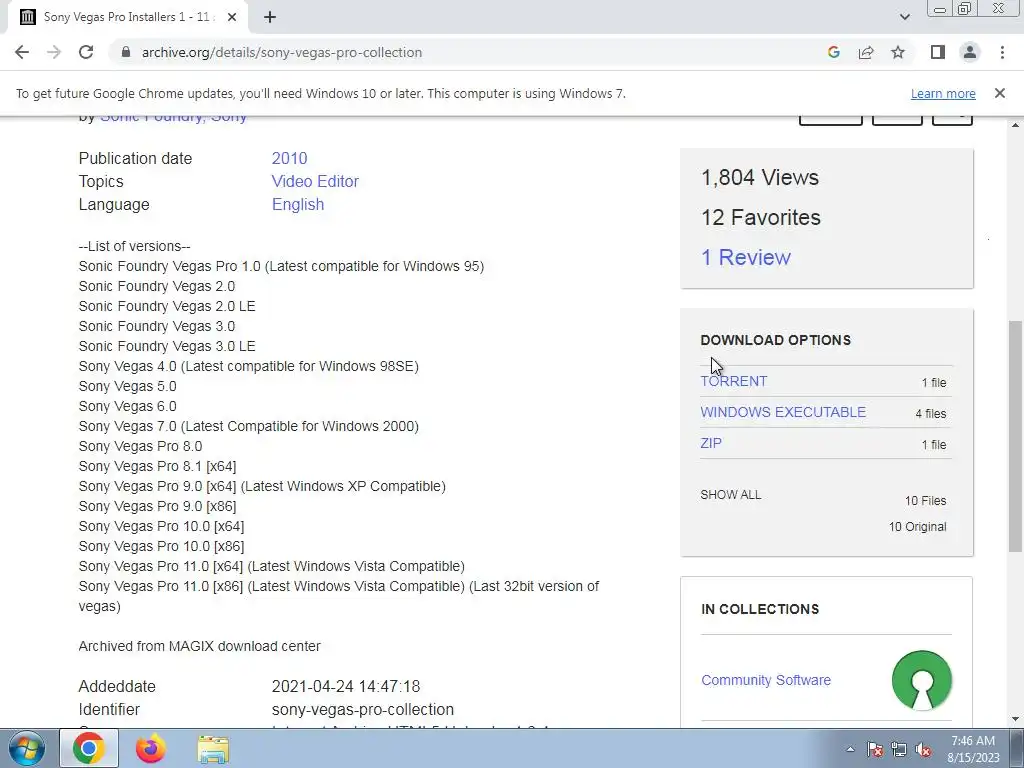Click Chrome icon in taskbar
Screen dimensions: 1024x768
coord(89,748)
